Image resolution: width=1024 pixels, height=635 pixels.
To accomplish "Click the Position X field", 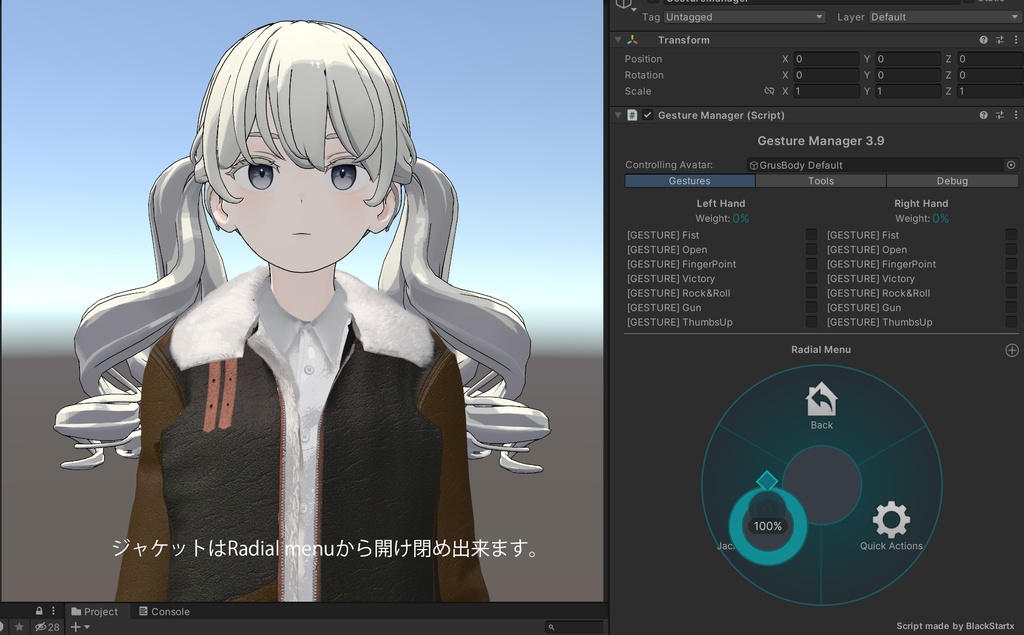I will [x=826, y=59].
